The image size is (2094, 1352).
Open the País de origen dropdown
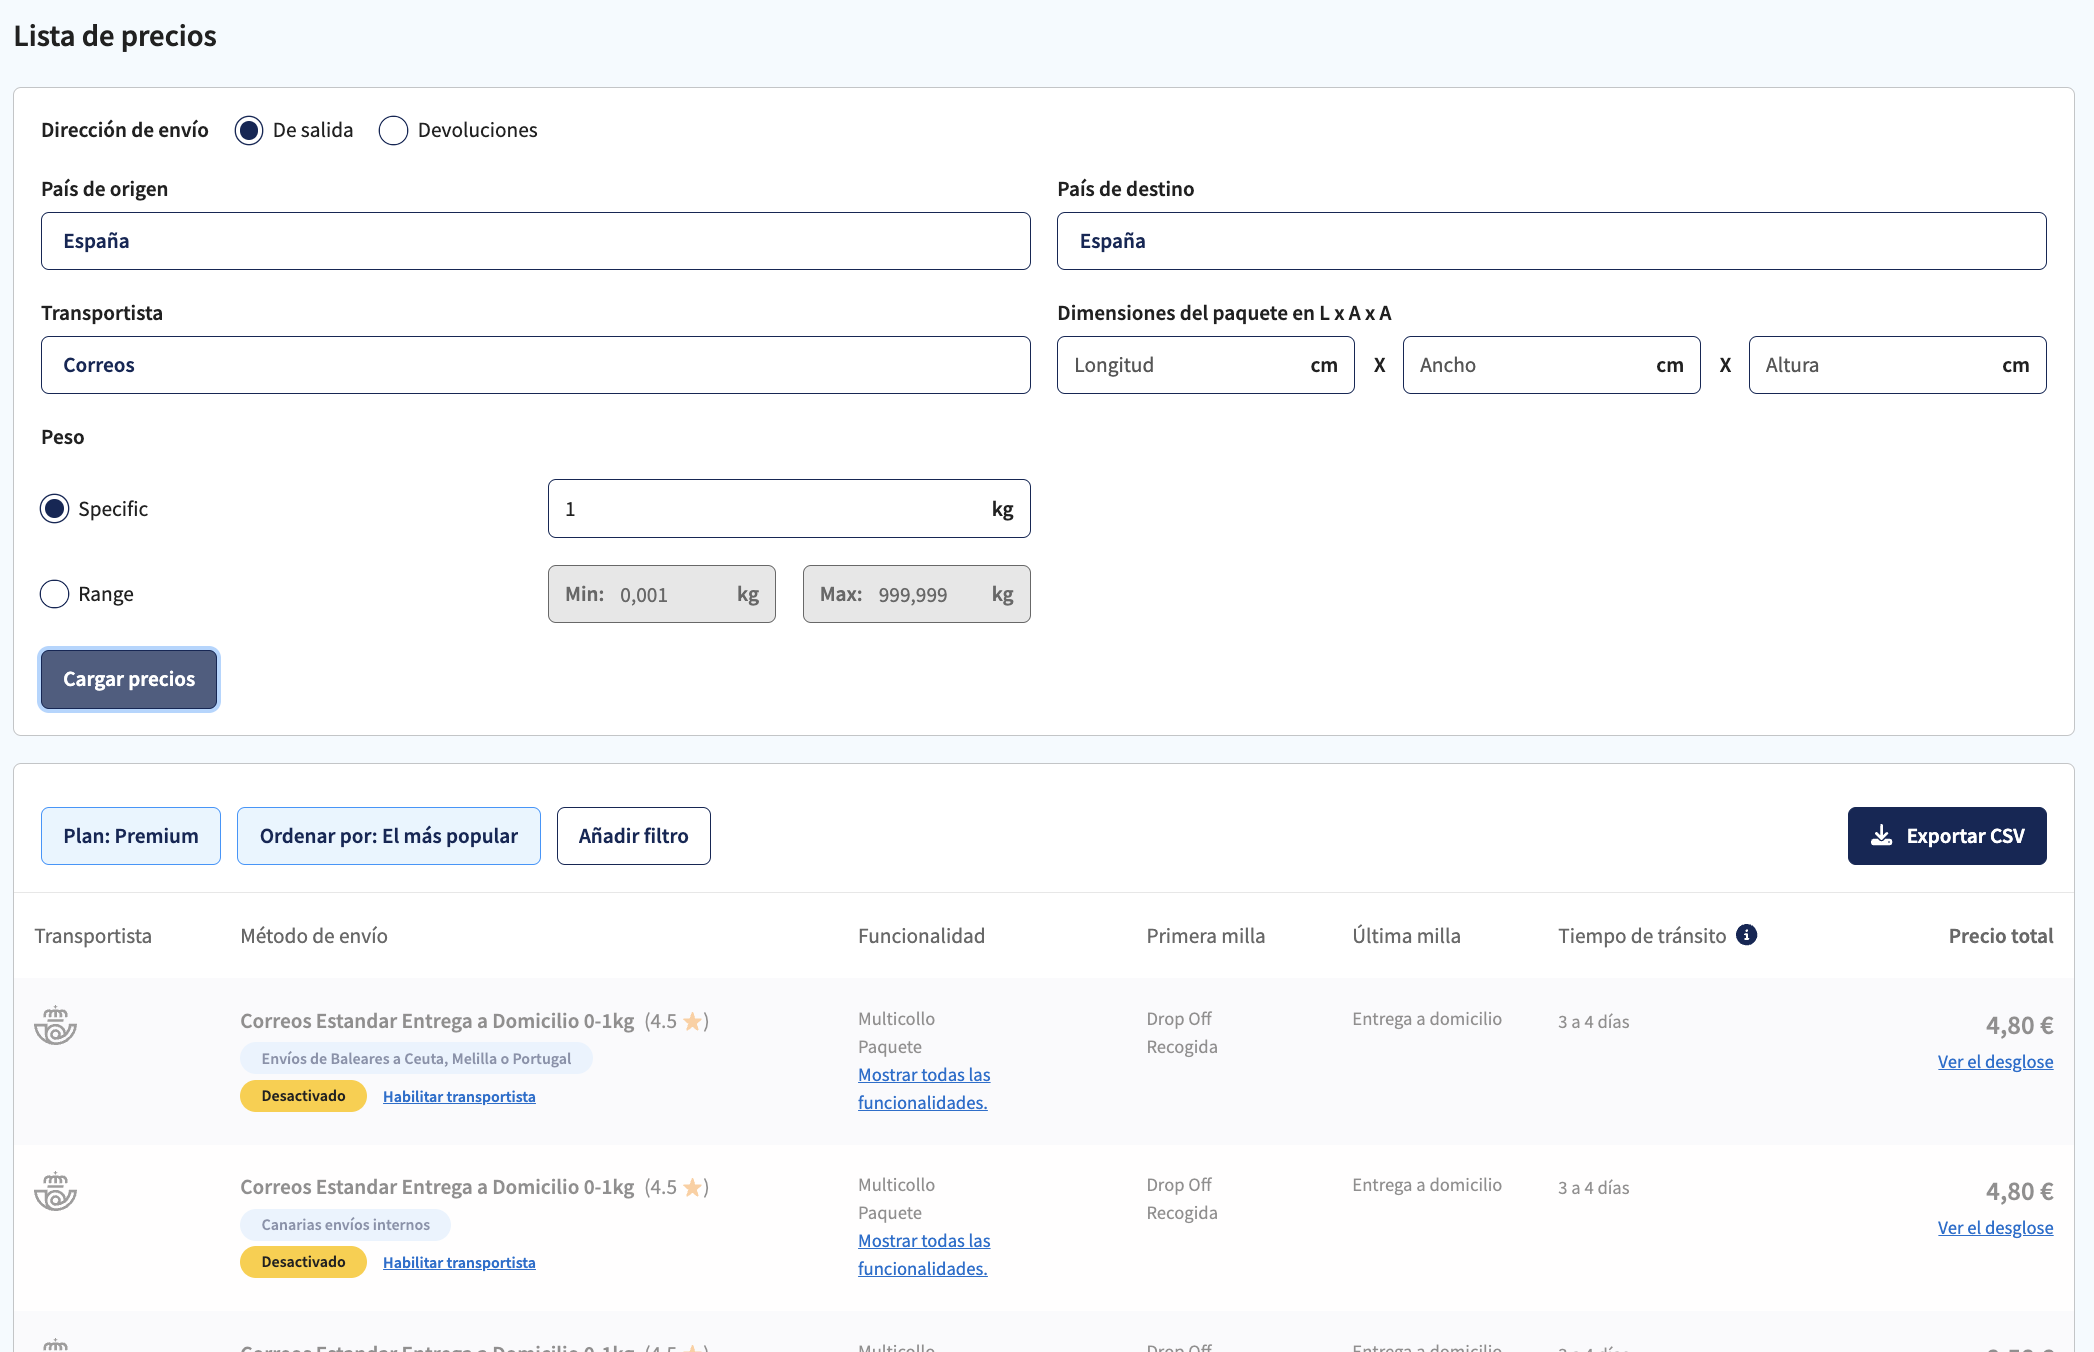(535, 241)
